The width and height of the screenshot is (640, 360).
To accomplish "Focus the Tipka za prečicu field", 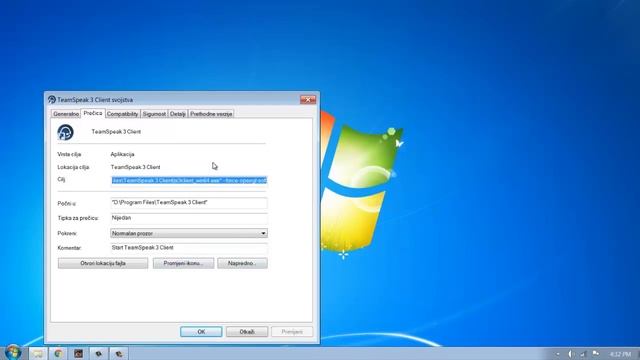I will (x=189, y=218).
